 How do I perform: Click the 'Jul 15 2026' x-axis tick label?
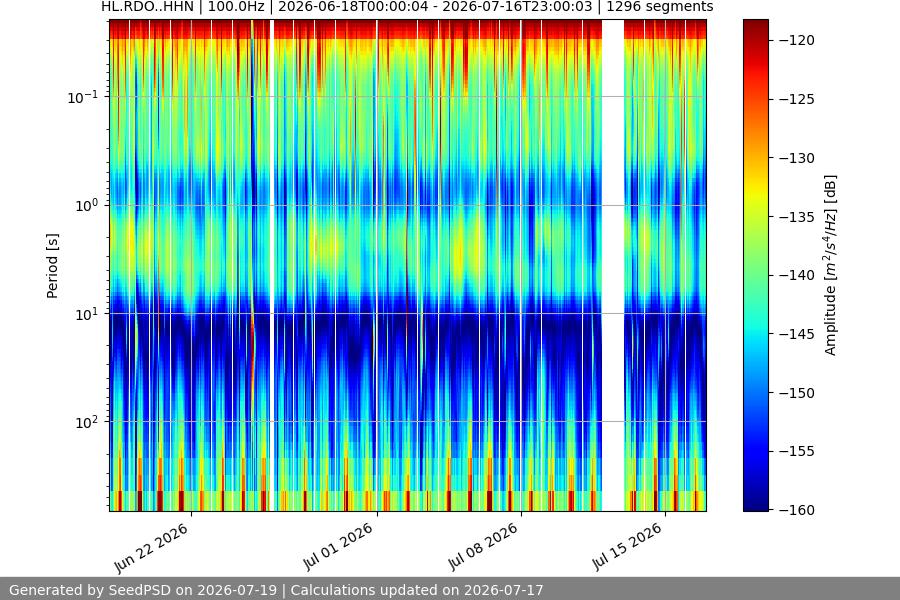point(627,547)
